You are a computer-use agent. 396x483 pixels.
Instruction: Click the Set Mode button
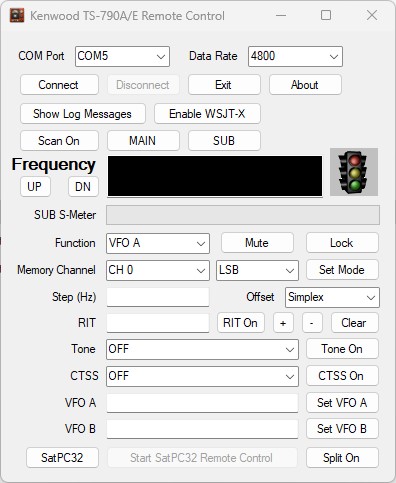(342, 270)
